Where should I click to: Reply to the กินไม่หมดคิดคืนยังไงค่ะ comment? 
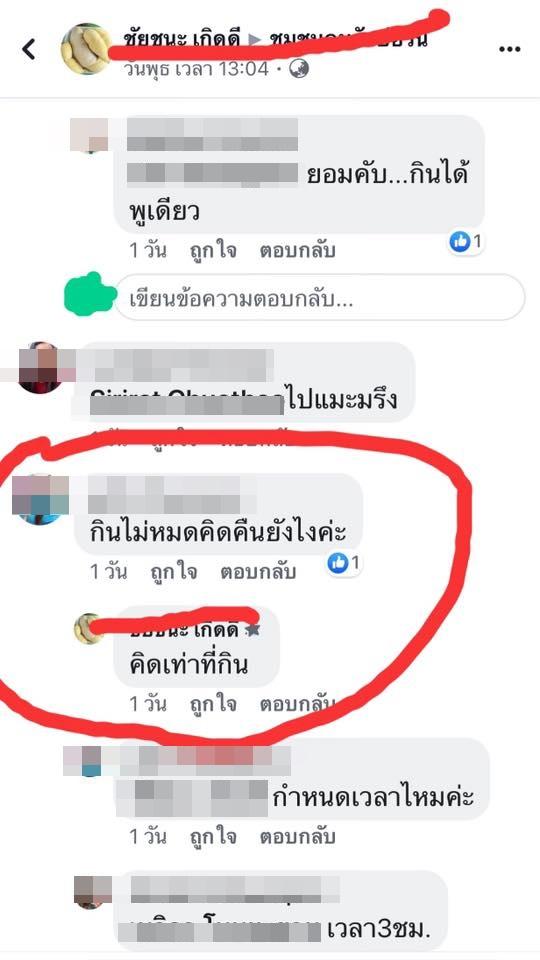click(x=258, y=572)
